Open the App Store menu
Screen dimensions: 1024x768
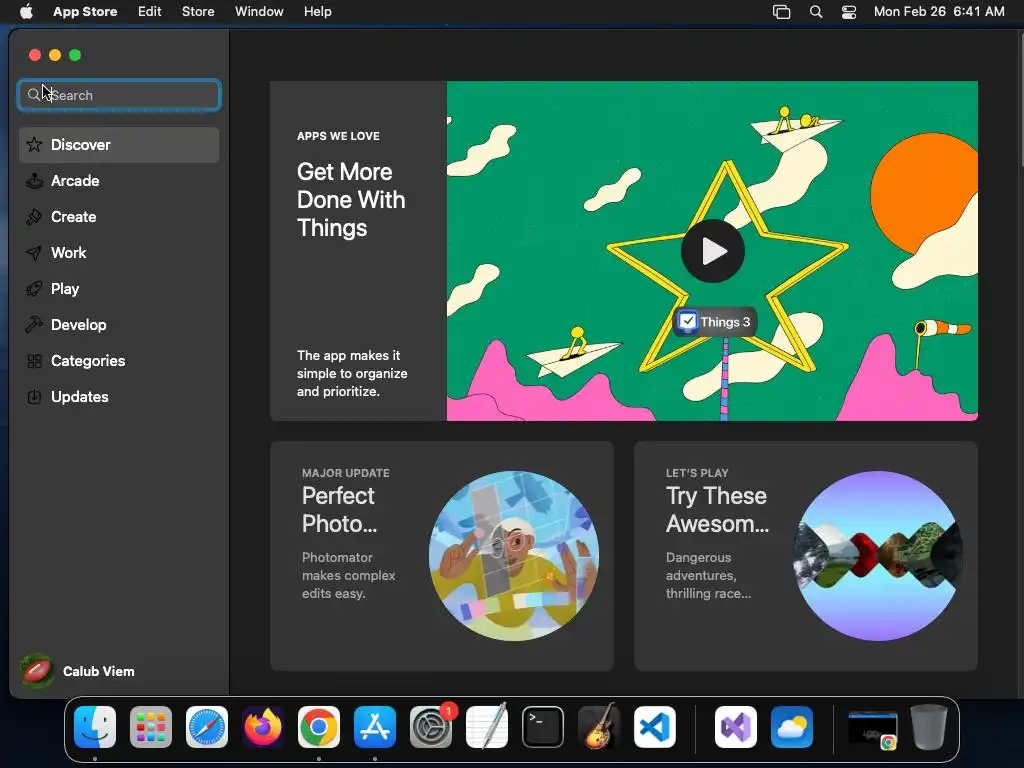point(85,12)
